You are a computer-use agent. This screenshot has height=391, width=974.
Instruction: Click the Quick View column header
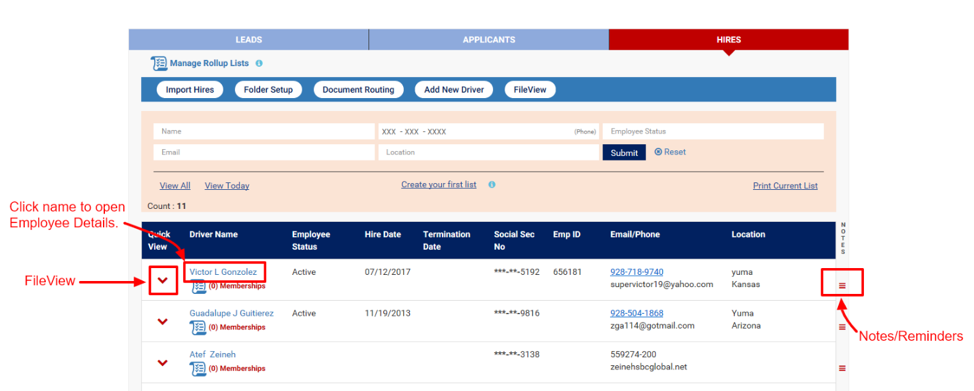tap(158, 240)
